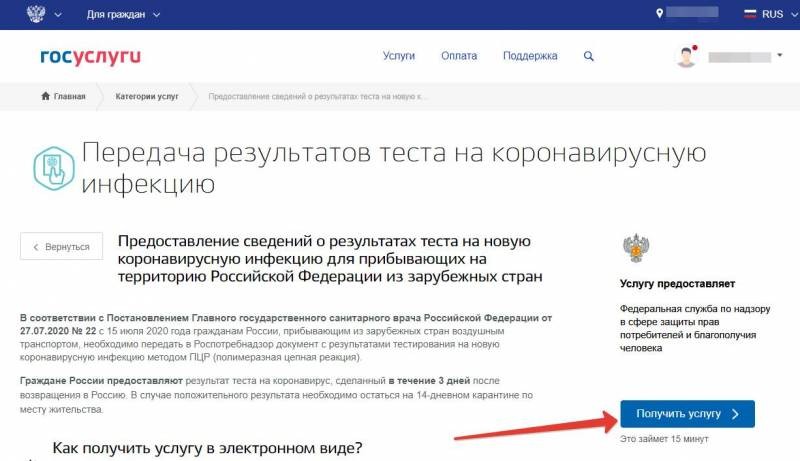
Task: Click the Russian flag icon
Action: click(x=749, y=14)
